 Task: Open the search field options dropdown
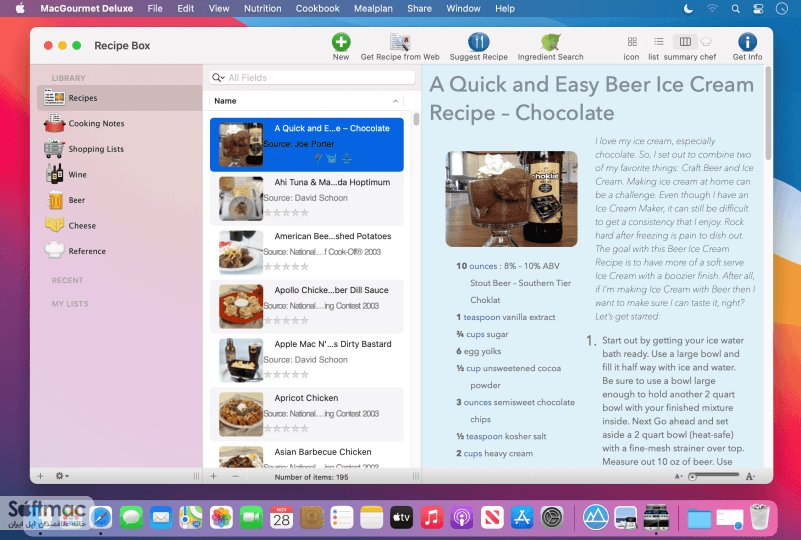coord(219,78)
